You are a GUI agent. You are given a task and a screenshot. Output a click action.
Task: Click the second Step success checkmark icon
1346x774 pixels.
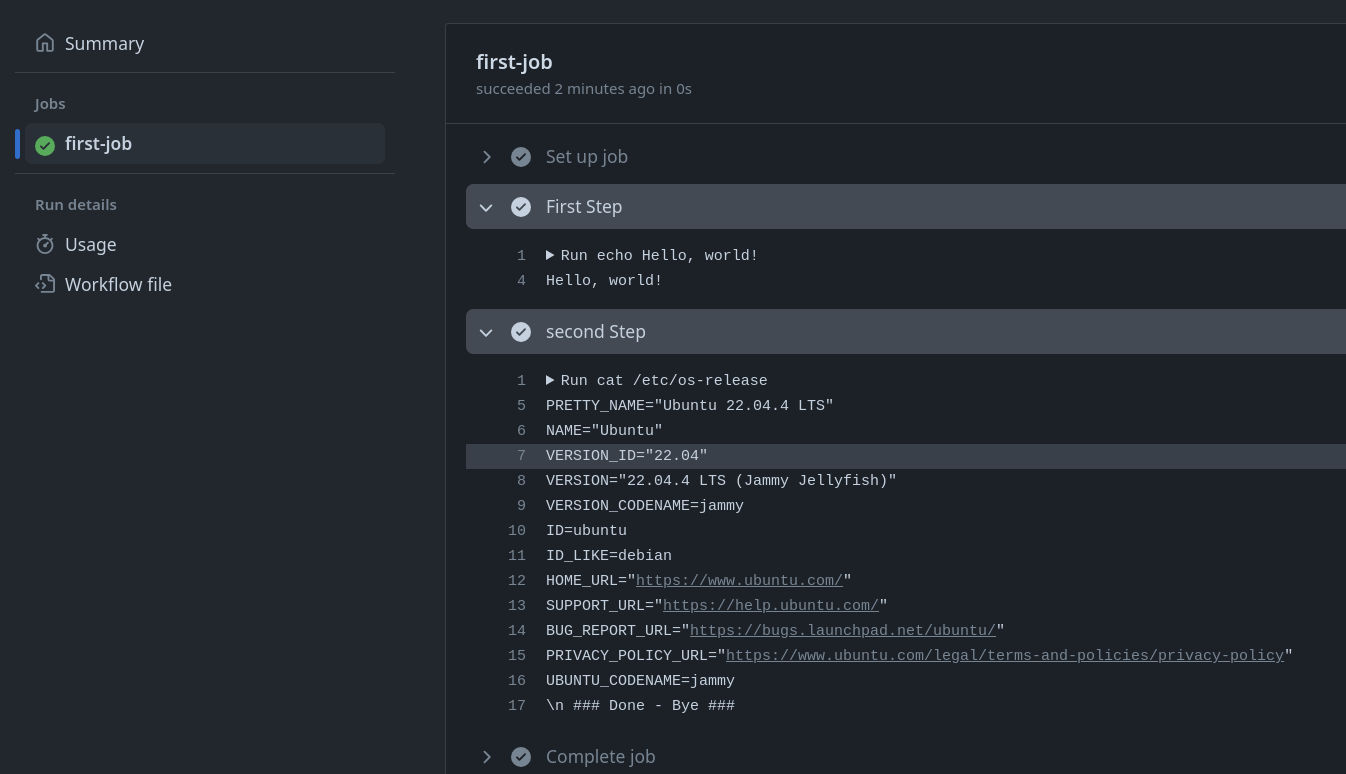click(520, 332)
